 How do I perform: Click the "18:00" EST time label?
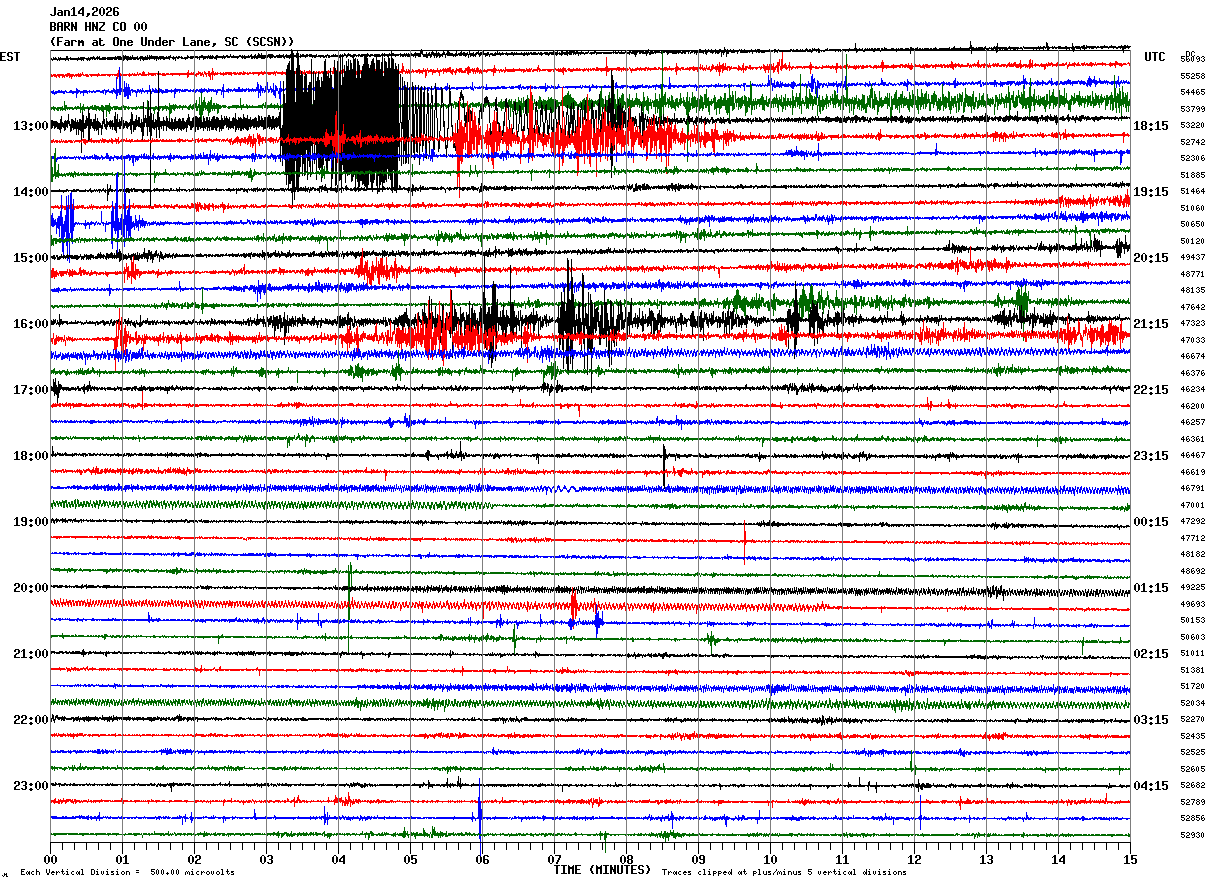(x=30, y=456)
